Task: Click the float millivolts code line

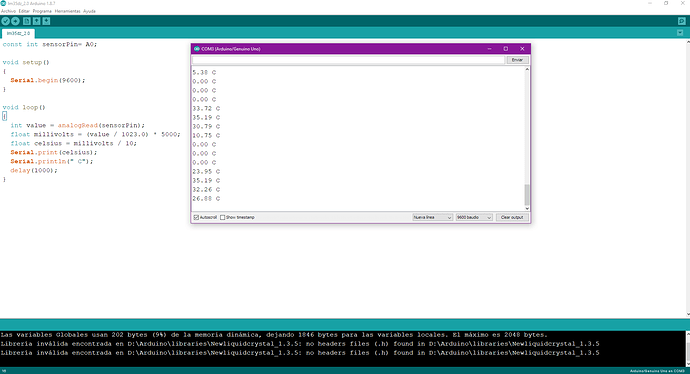Action: (95, 134)
